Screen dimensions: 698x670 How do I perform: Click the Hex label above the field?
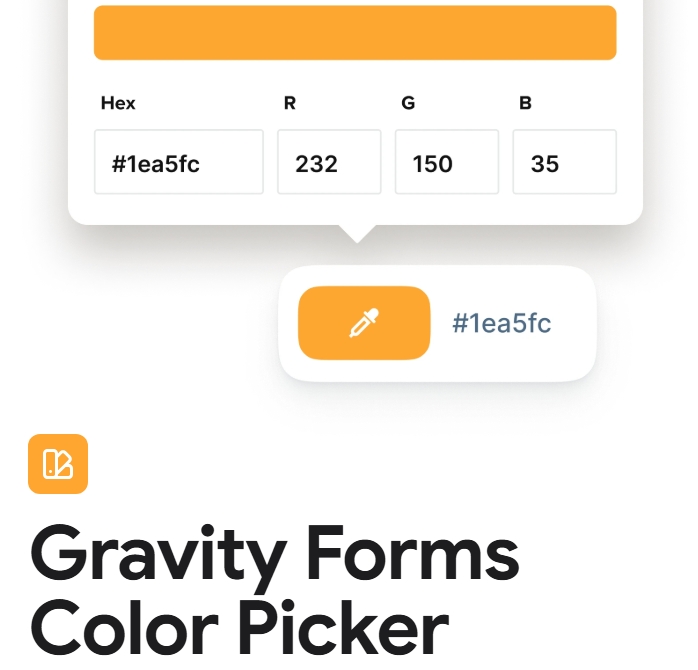(x=118, y=103)
